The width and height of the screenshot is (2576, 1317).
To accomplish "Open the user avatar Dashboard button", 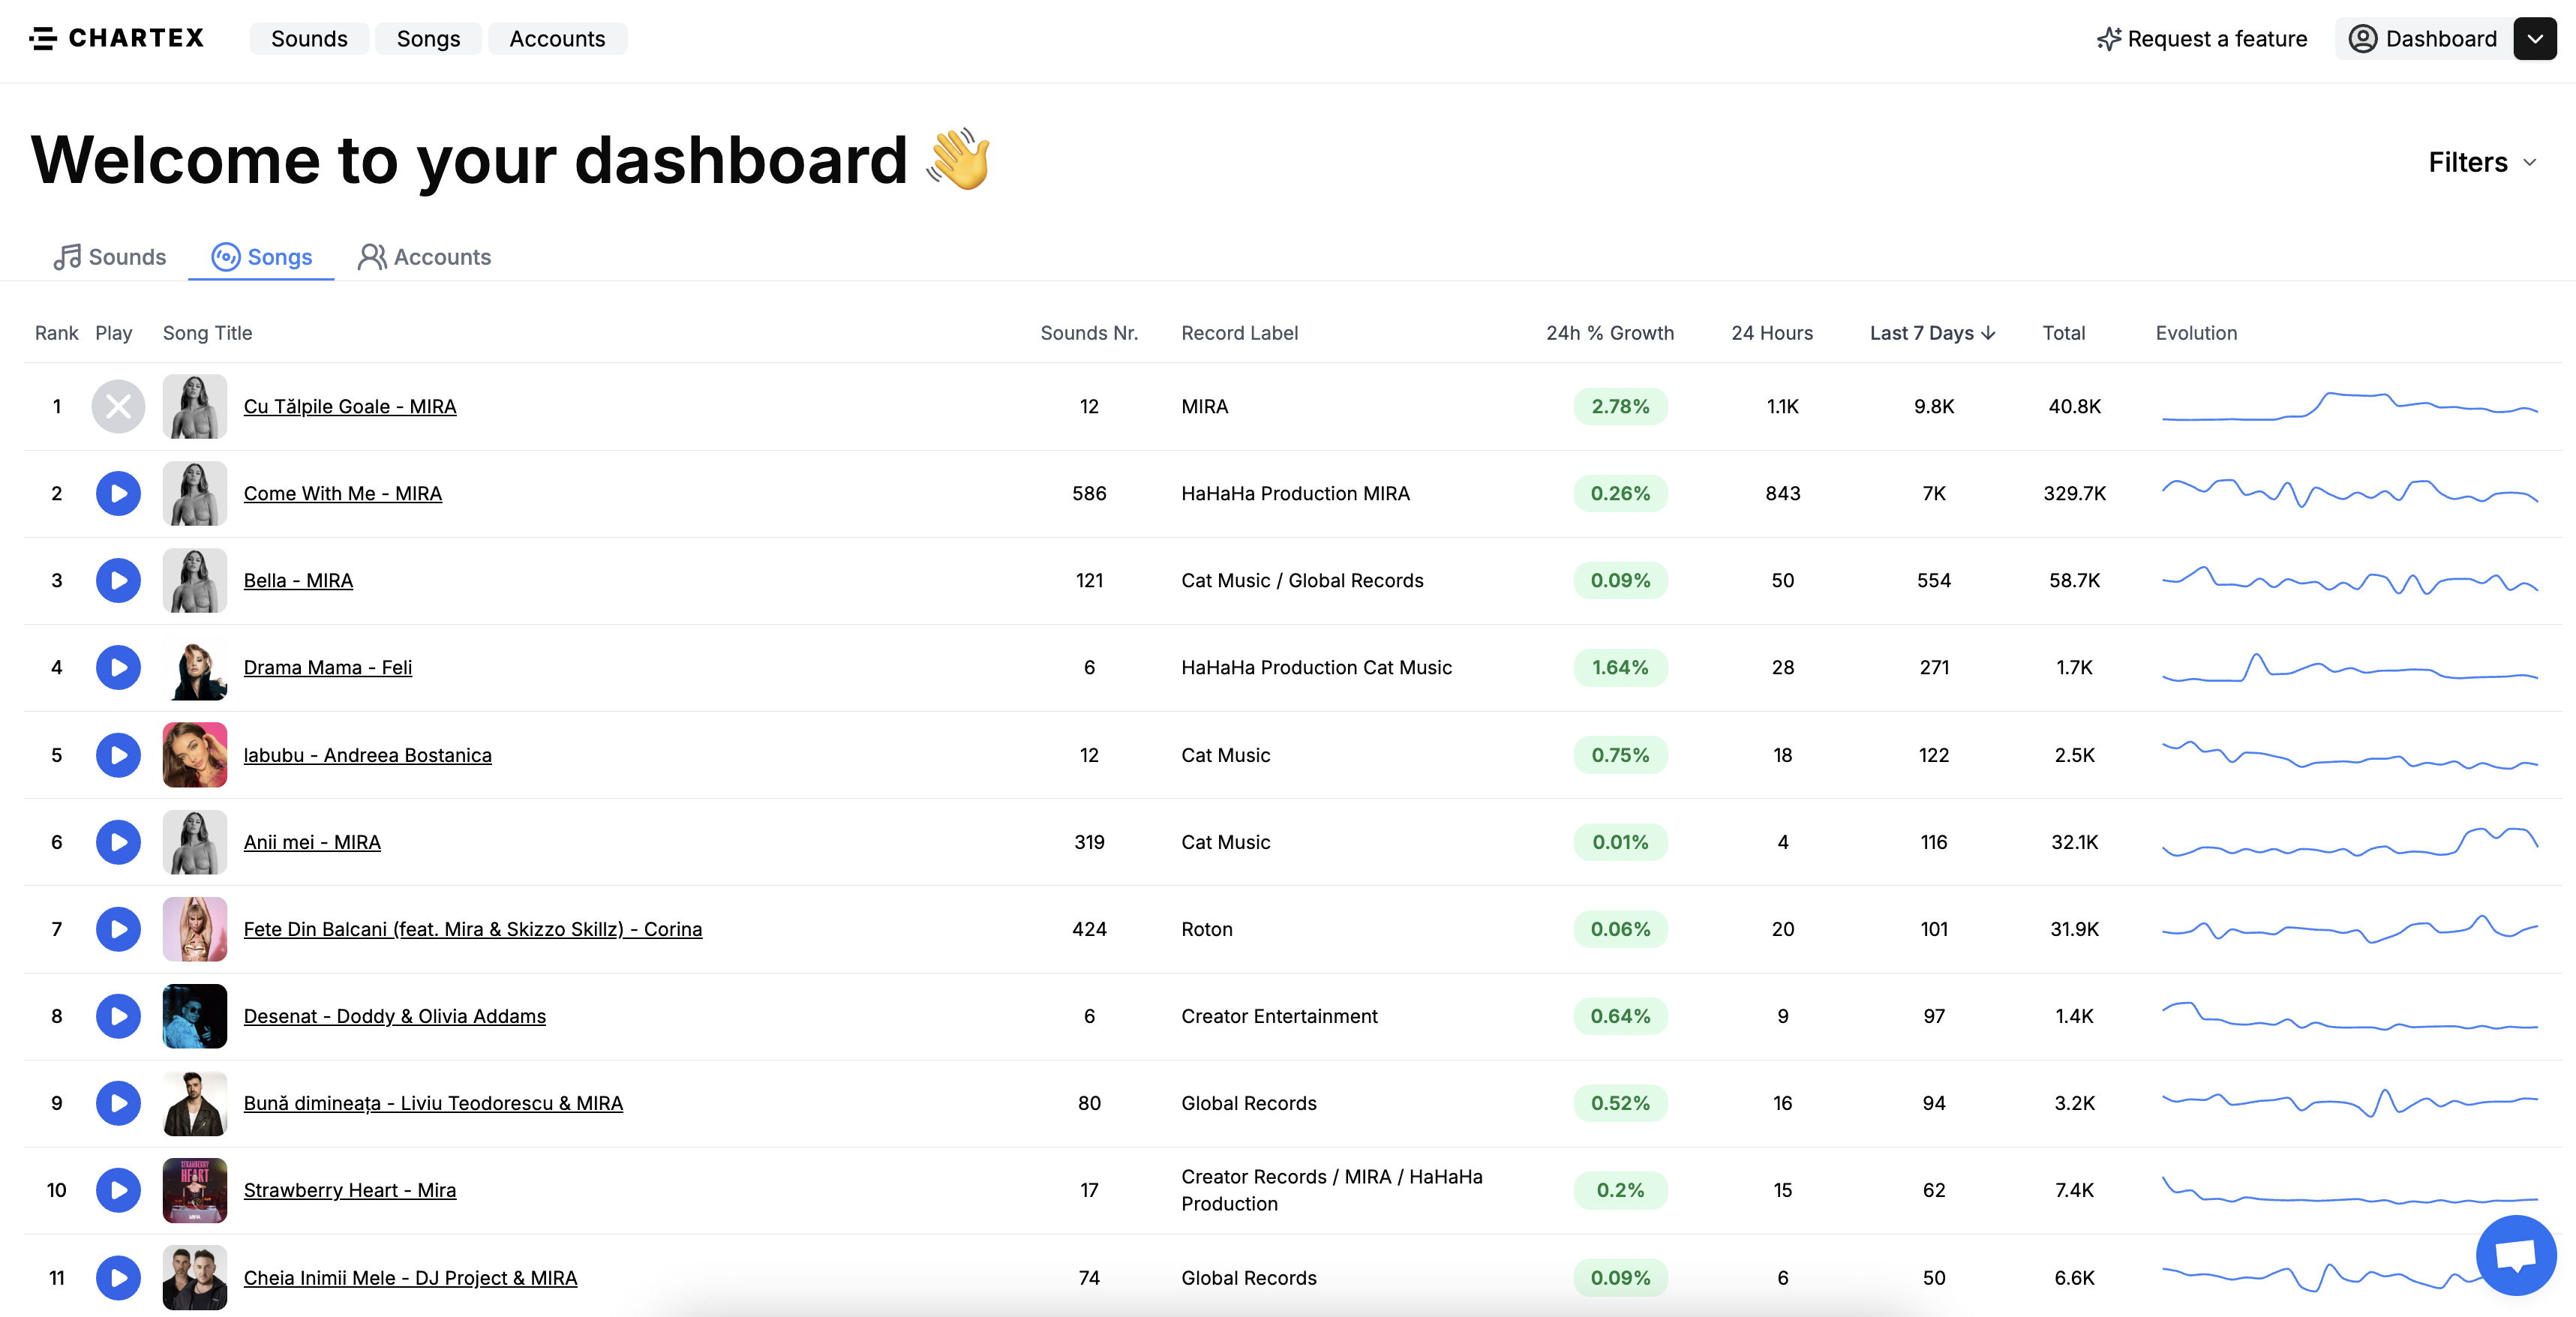I will 2422,38.
